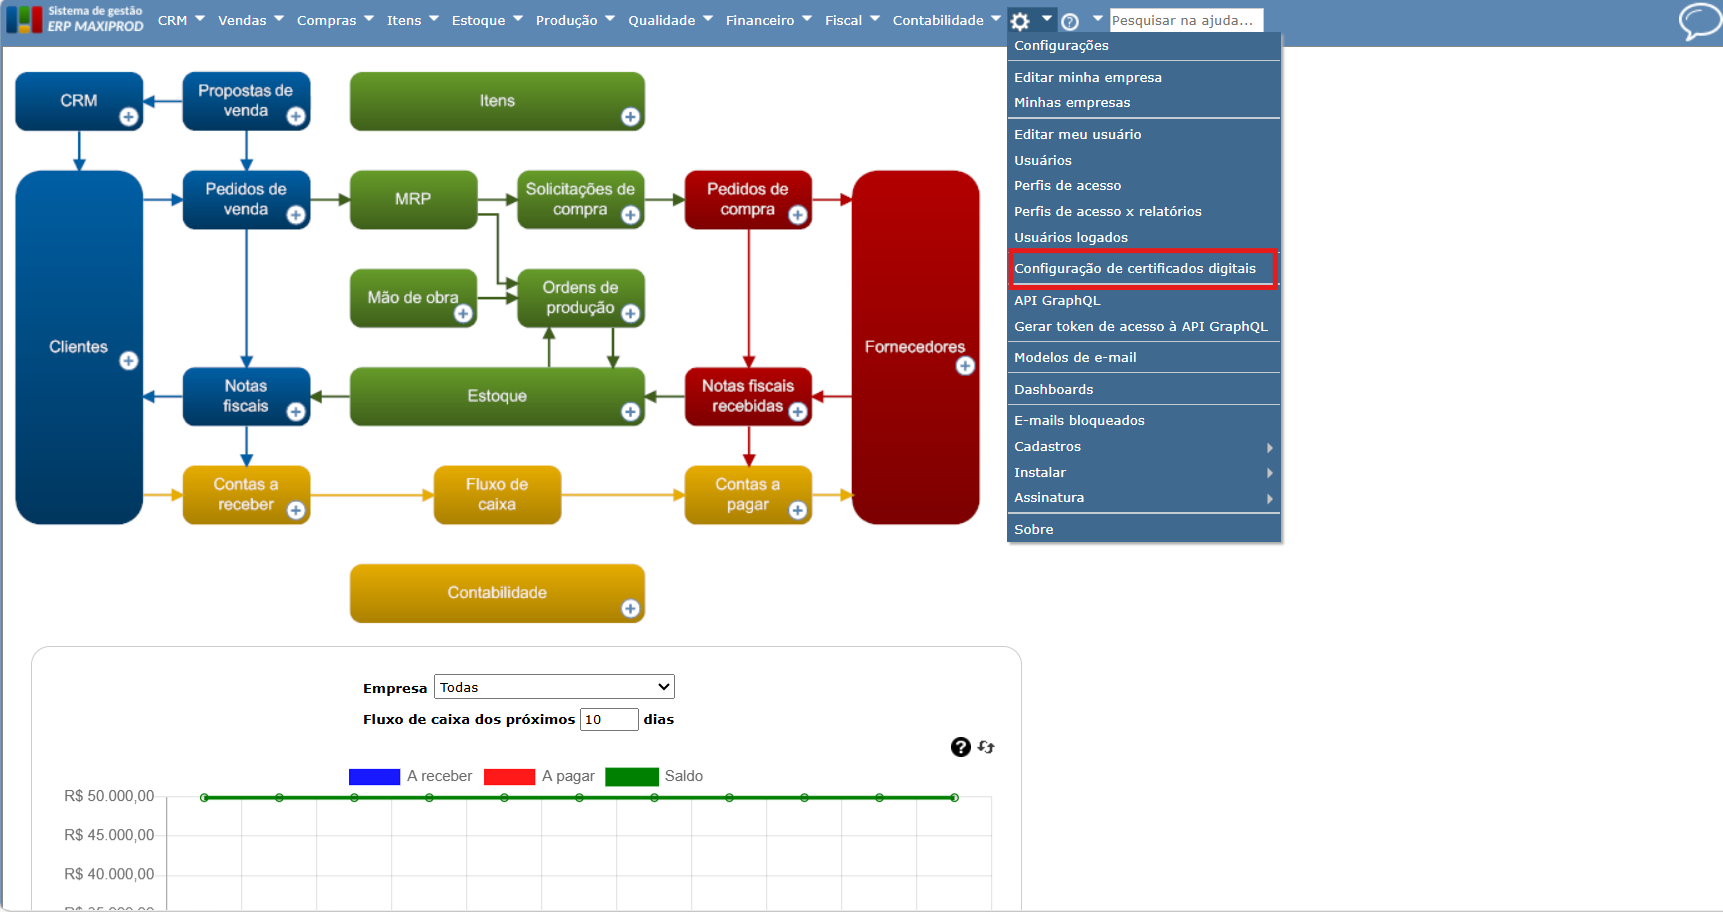Open the Fornecedores block
The image size is (1723, 912).
(915, 347)
